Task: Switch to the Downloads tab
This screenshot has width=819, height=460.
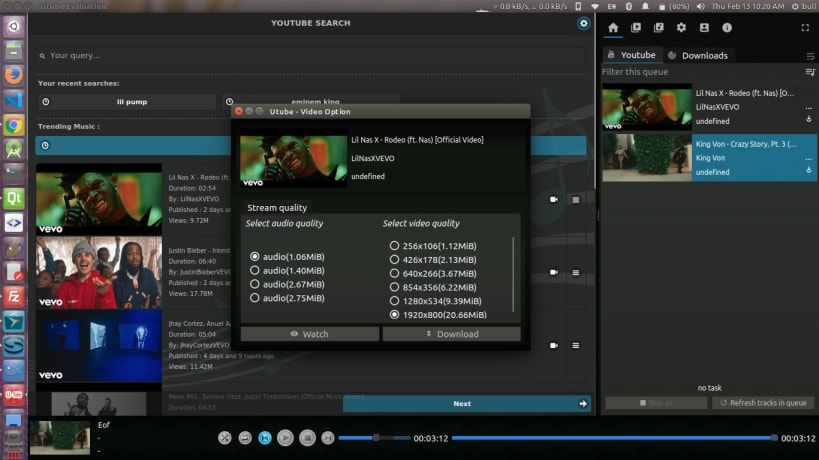Action: [698, 55]
